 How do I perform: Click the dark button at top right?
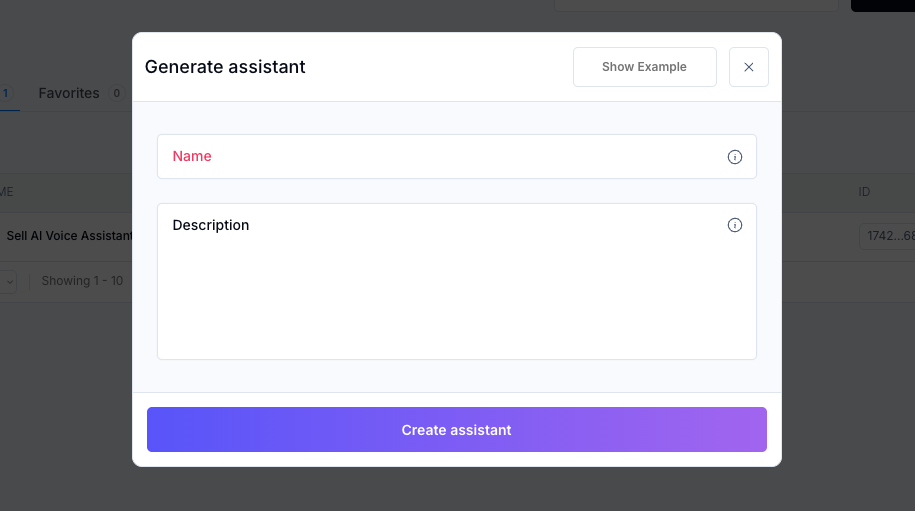tap(883, 5)
